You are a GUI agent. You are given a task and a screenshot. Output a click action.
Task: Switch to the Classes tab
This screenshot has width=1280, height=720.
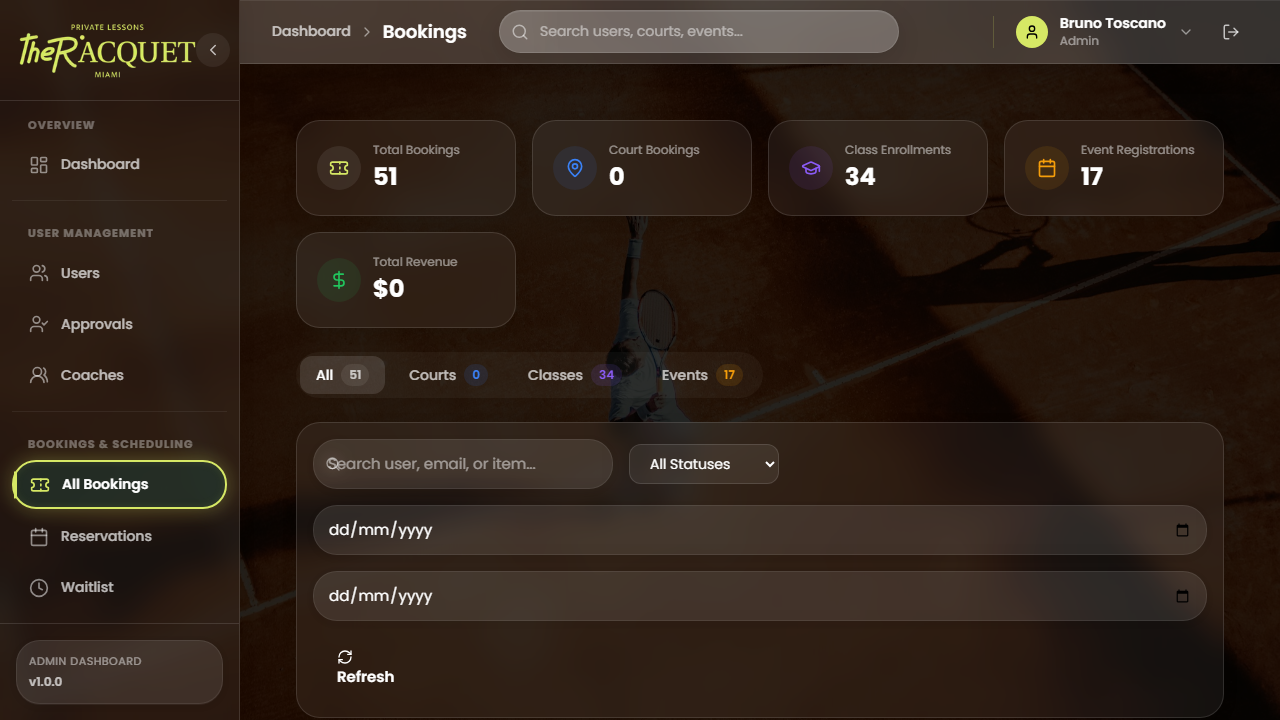coord(572,375)
